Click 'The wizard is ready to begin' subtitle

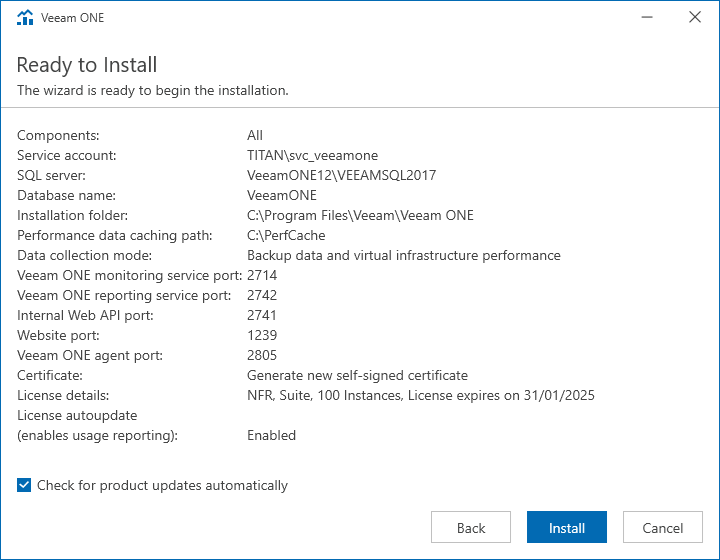153,90
